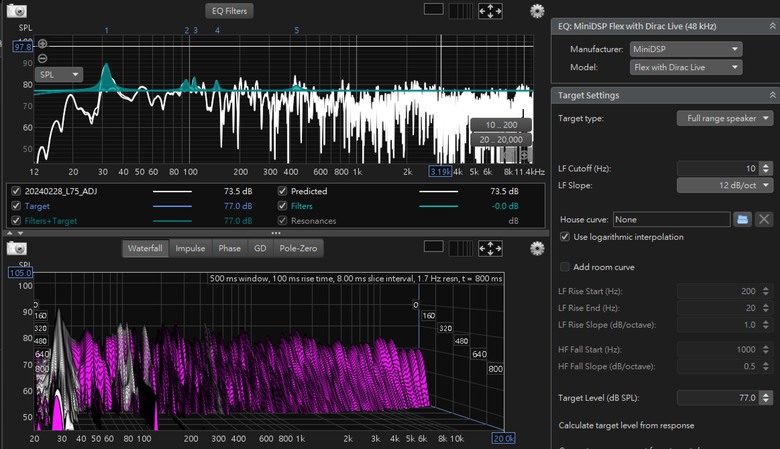Select the single-pane layout icon on the SPL graph
780x449 pixels.
click(x=433, y=9)
